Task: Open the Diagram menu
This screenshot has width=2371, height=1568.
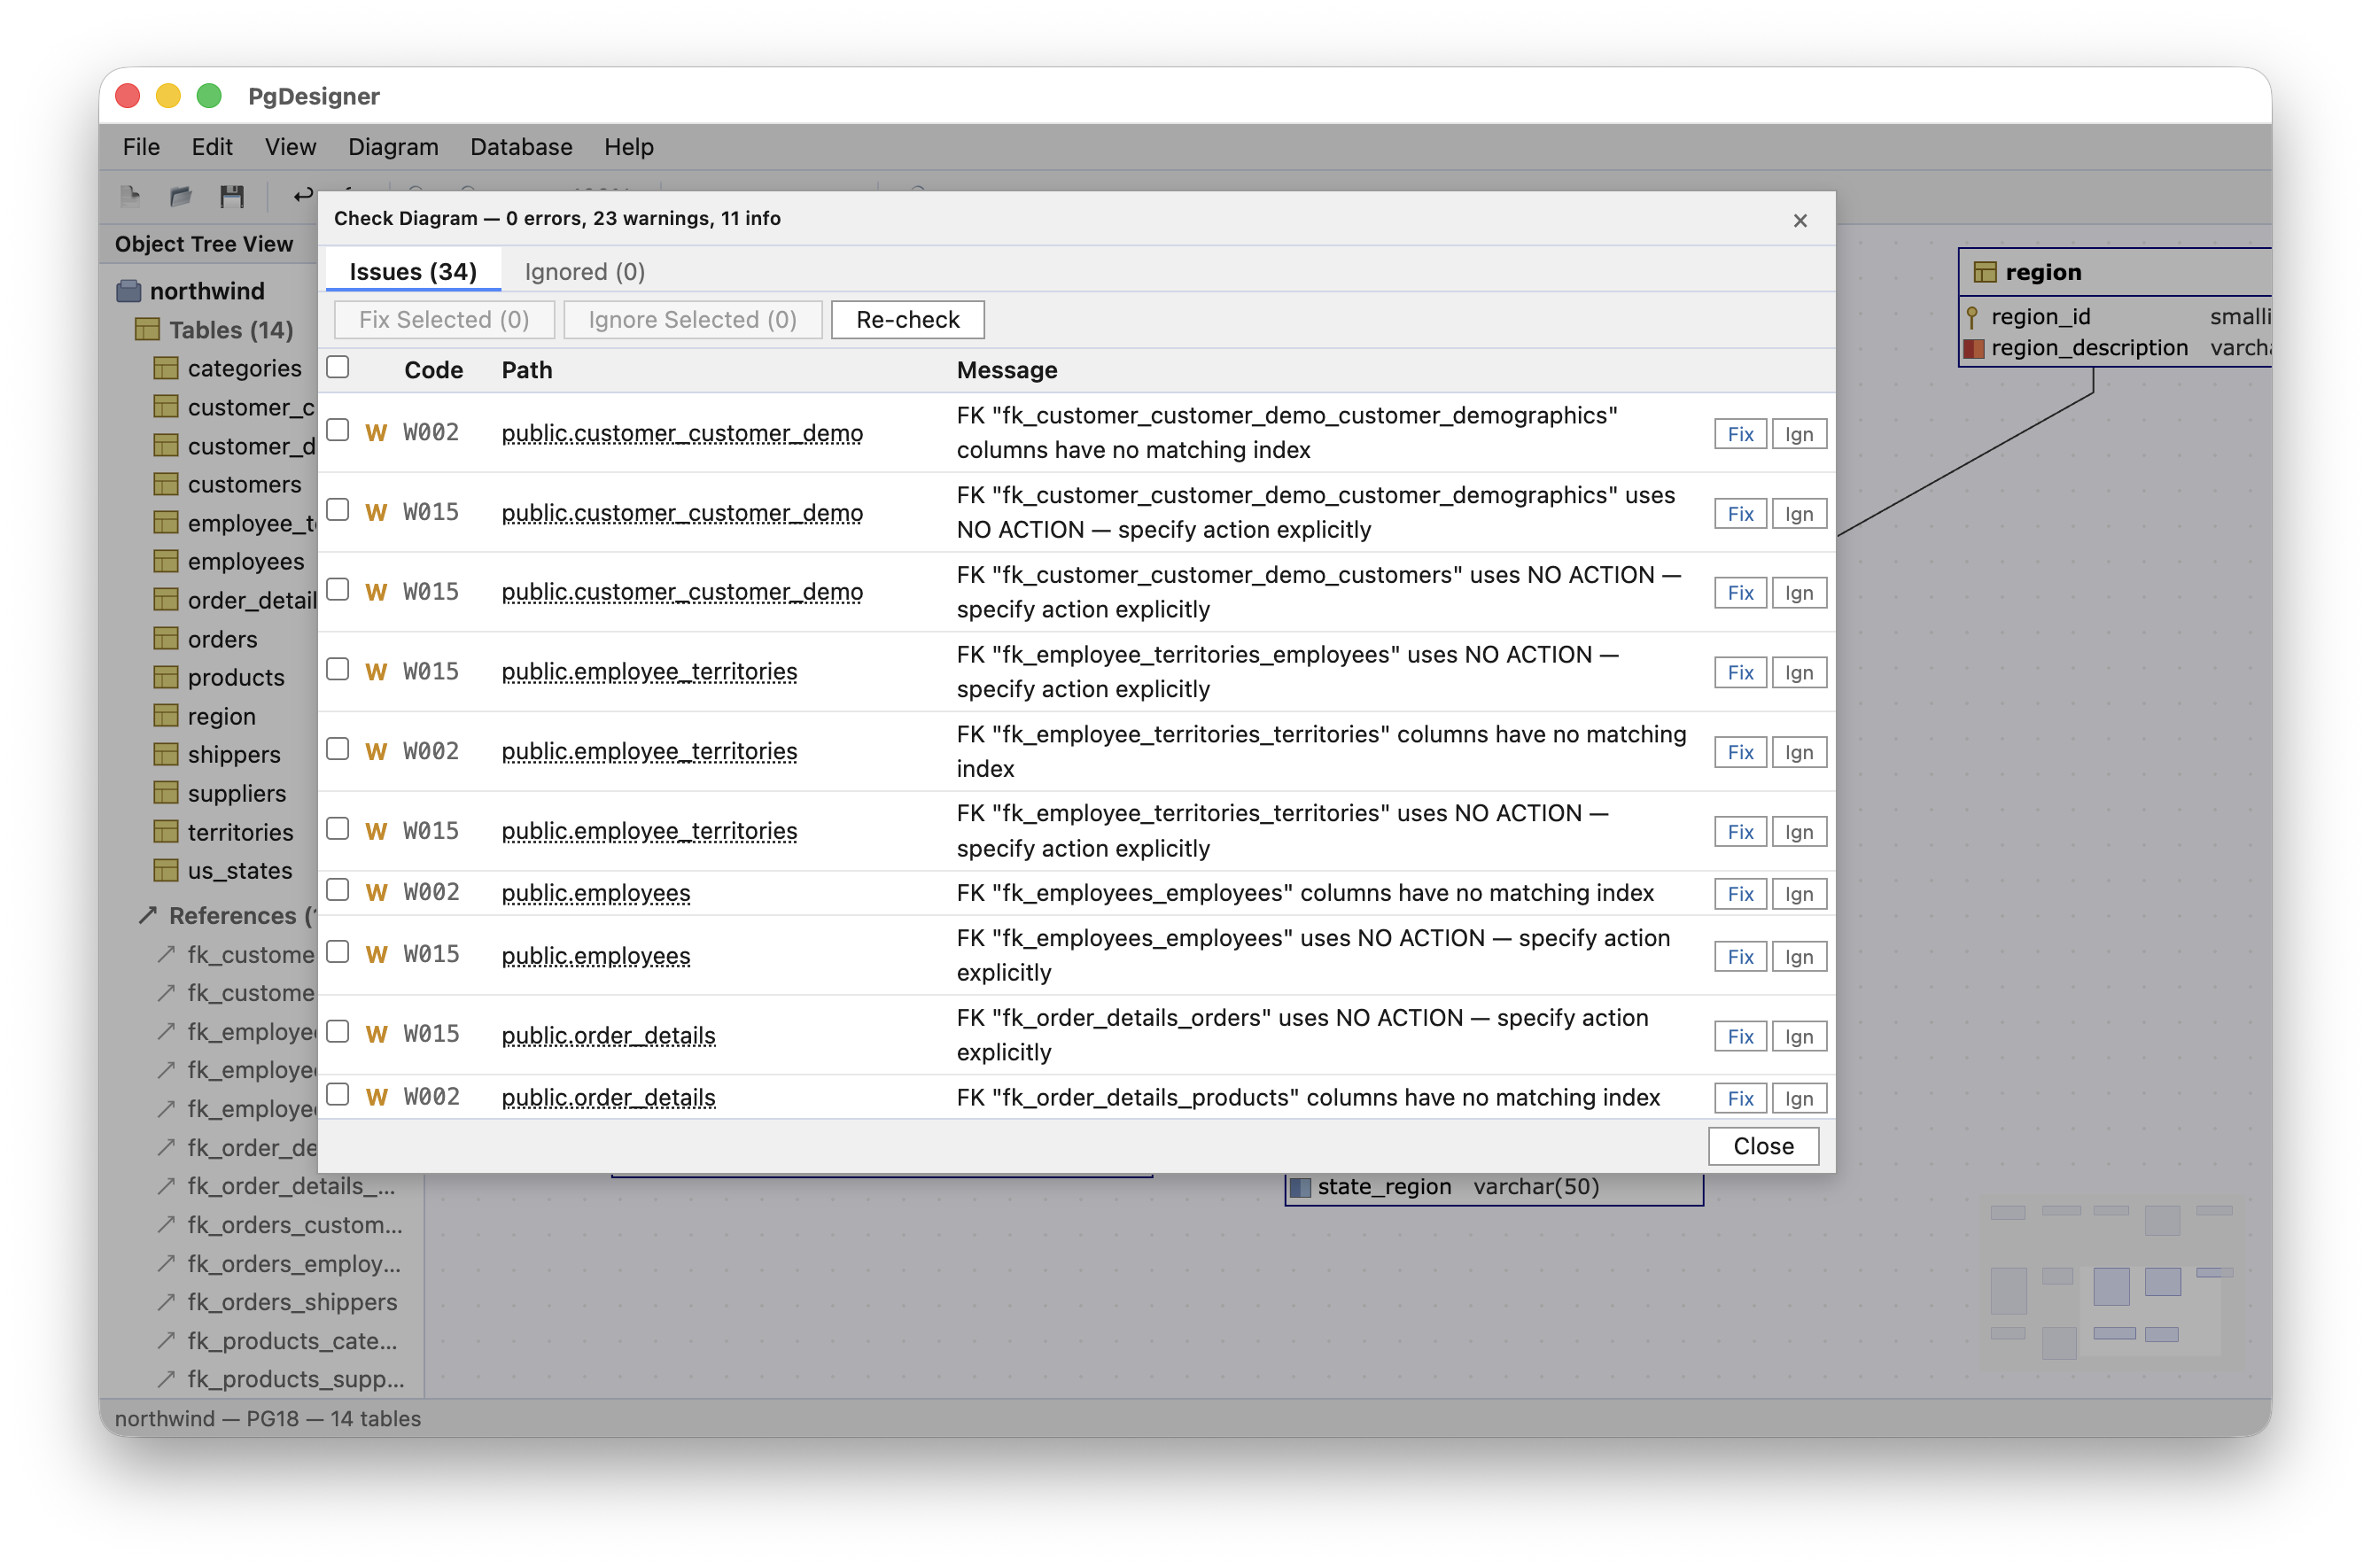Action: 393,146
